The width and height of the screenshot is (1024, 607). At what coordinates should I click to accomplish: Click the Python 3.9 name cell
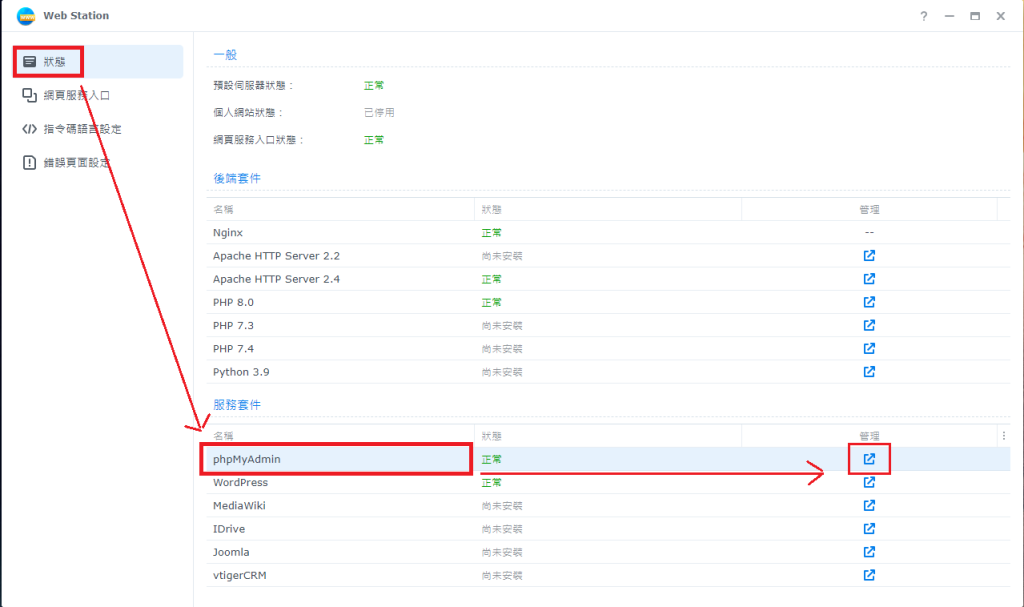(x=241, y=372)
